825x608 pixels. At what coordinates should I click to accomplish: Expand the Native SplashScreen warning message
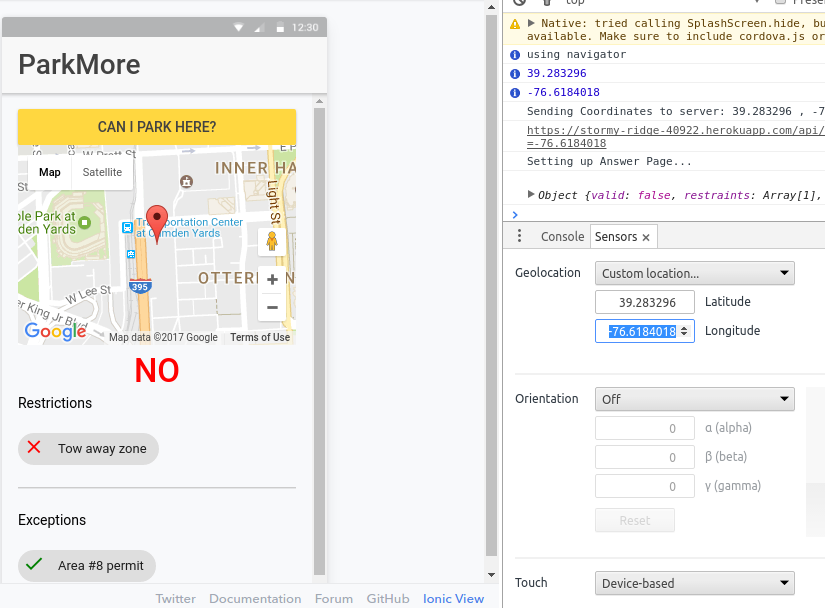click(531, 23)
